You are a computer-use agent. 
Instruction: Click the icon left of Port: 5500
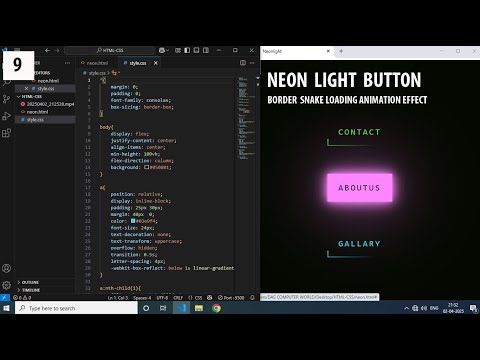[x=210, y=298]
